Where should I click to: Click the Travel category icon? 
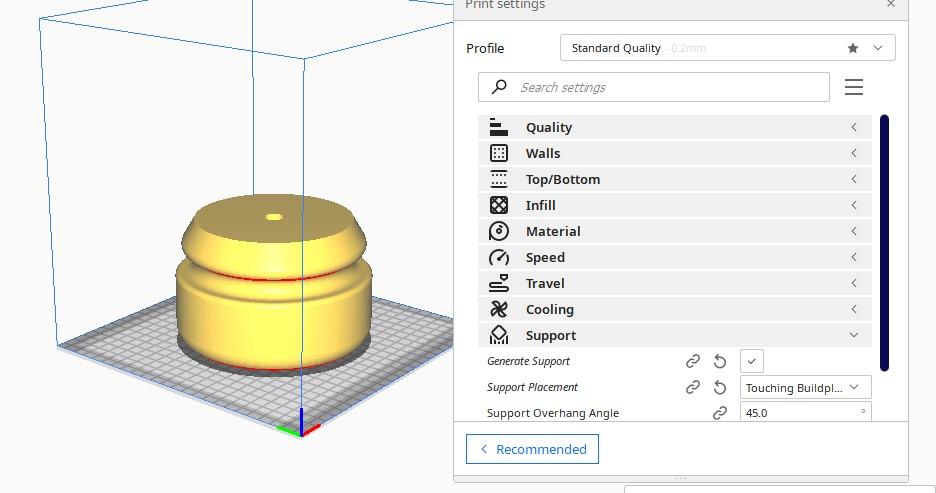click(498, 283)
